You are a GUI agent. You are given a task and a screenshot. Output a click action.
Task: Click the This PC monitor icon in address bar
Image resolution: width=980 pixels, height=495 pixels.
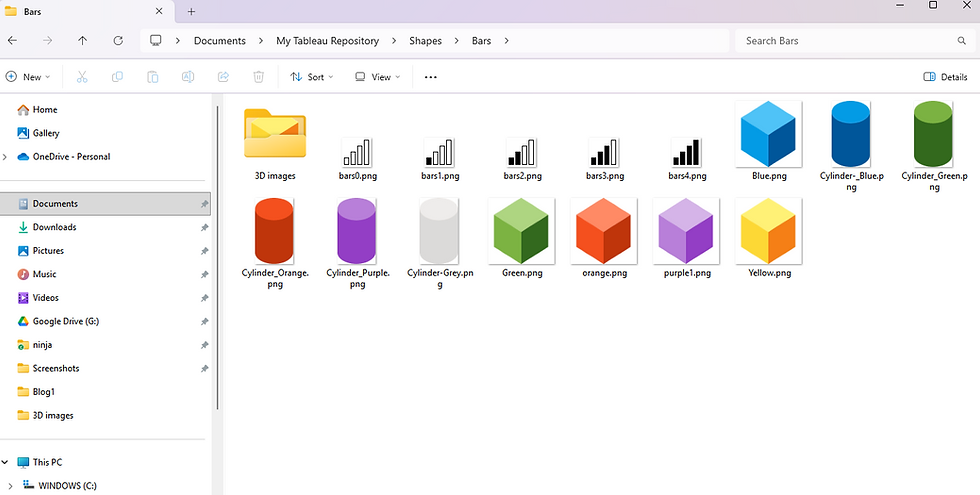156,41
